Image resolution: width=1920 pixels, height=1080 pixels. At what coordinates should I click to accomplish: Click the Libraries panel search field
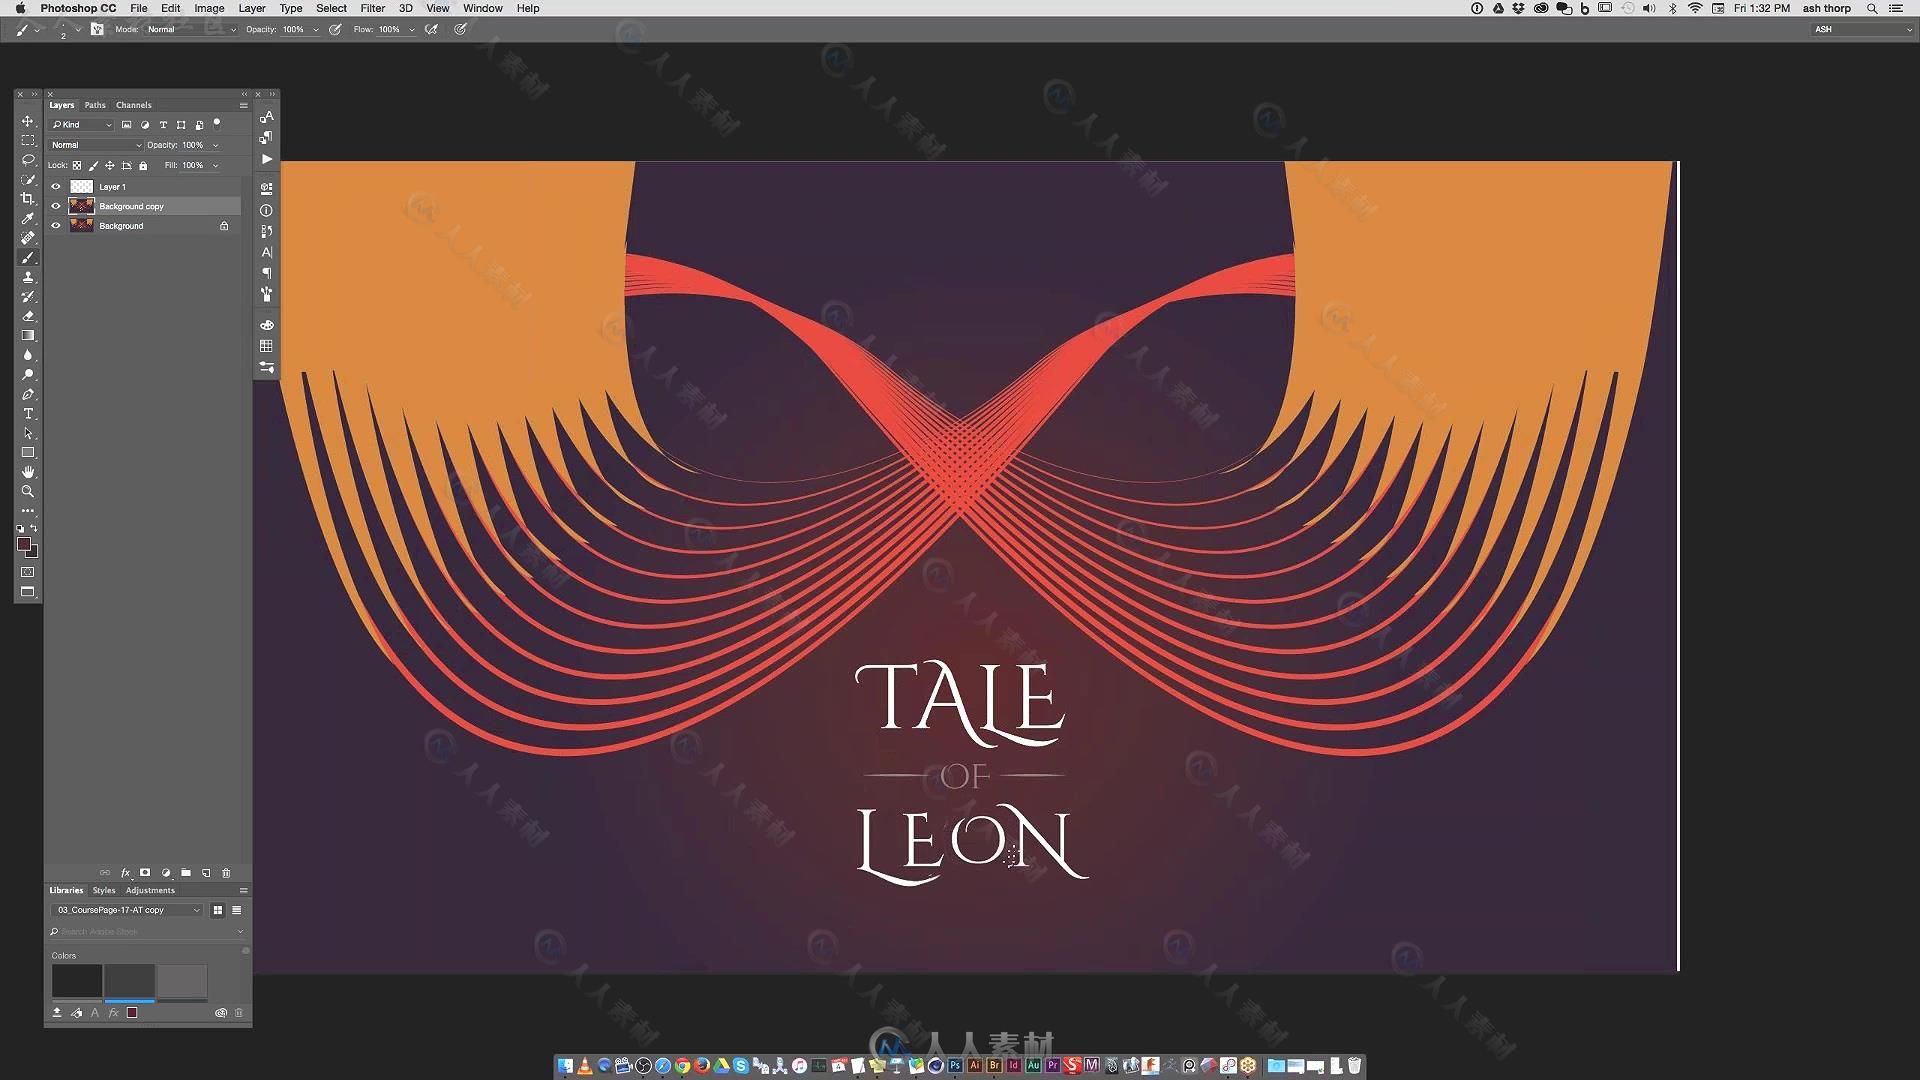click(145, 931)
